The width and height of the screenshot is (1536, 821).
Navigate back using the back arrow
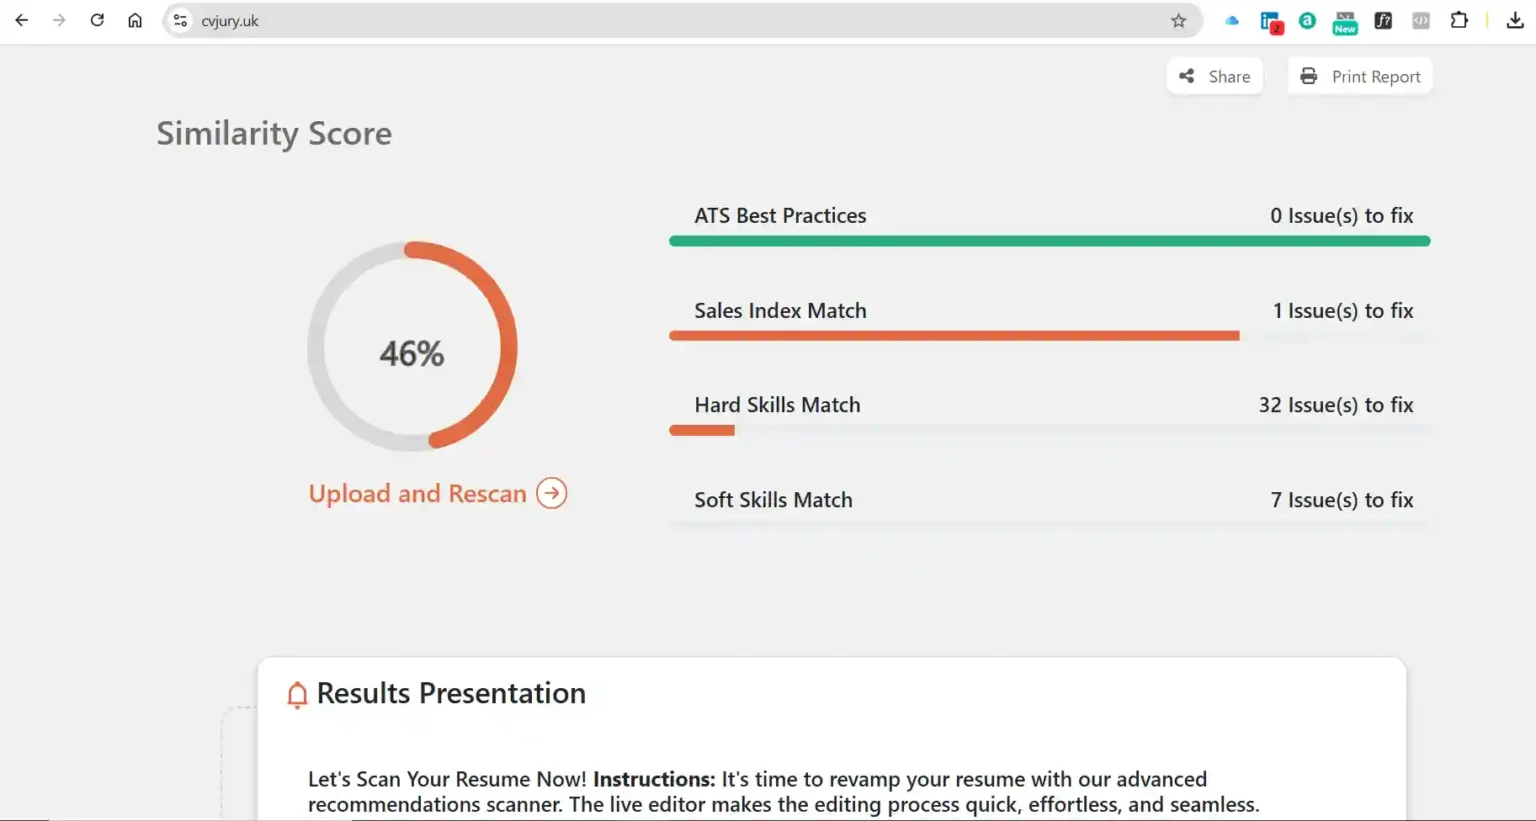coord(21,20)
